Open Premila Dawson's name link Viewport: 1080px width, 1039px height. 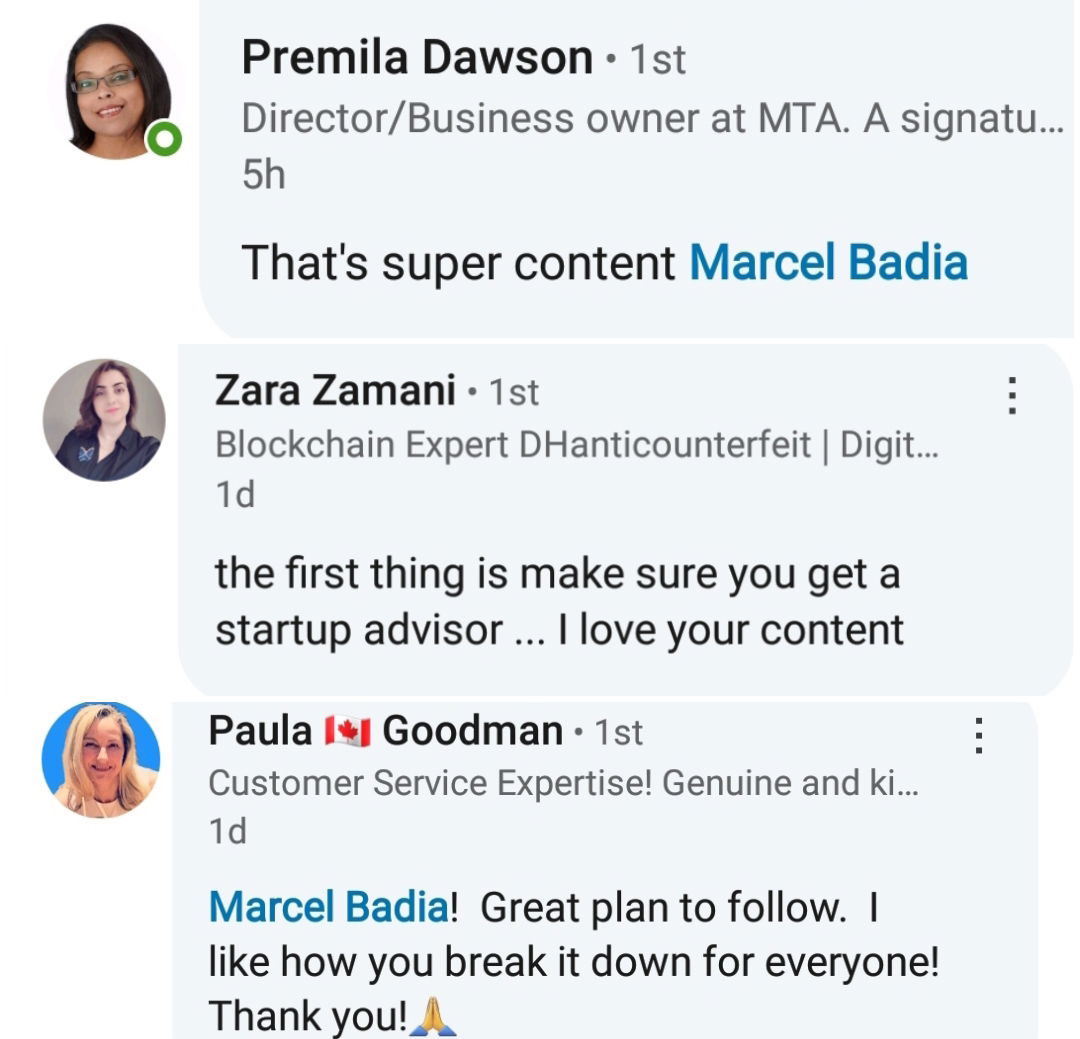[417, 58]
